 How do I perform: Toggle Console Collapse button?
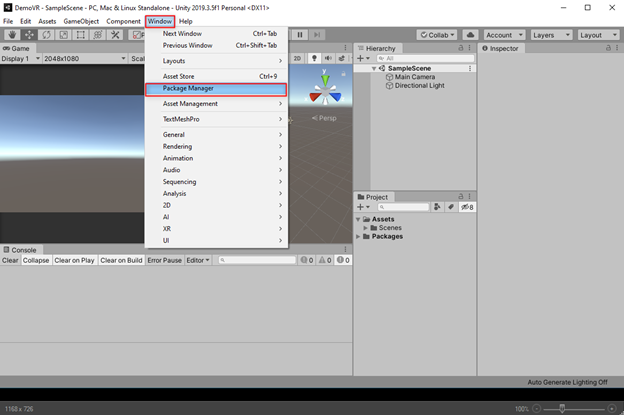click(36, 260)
